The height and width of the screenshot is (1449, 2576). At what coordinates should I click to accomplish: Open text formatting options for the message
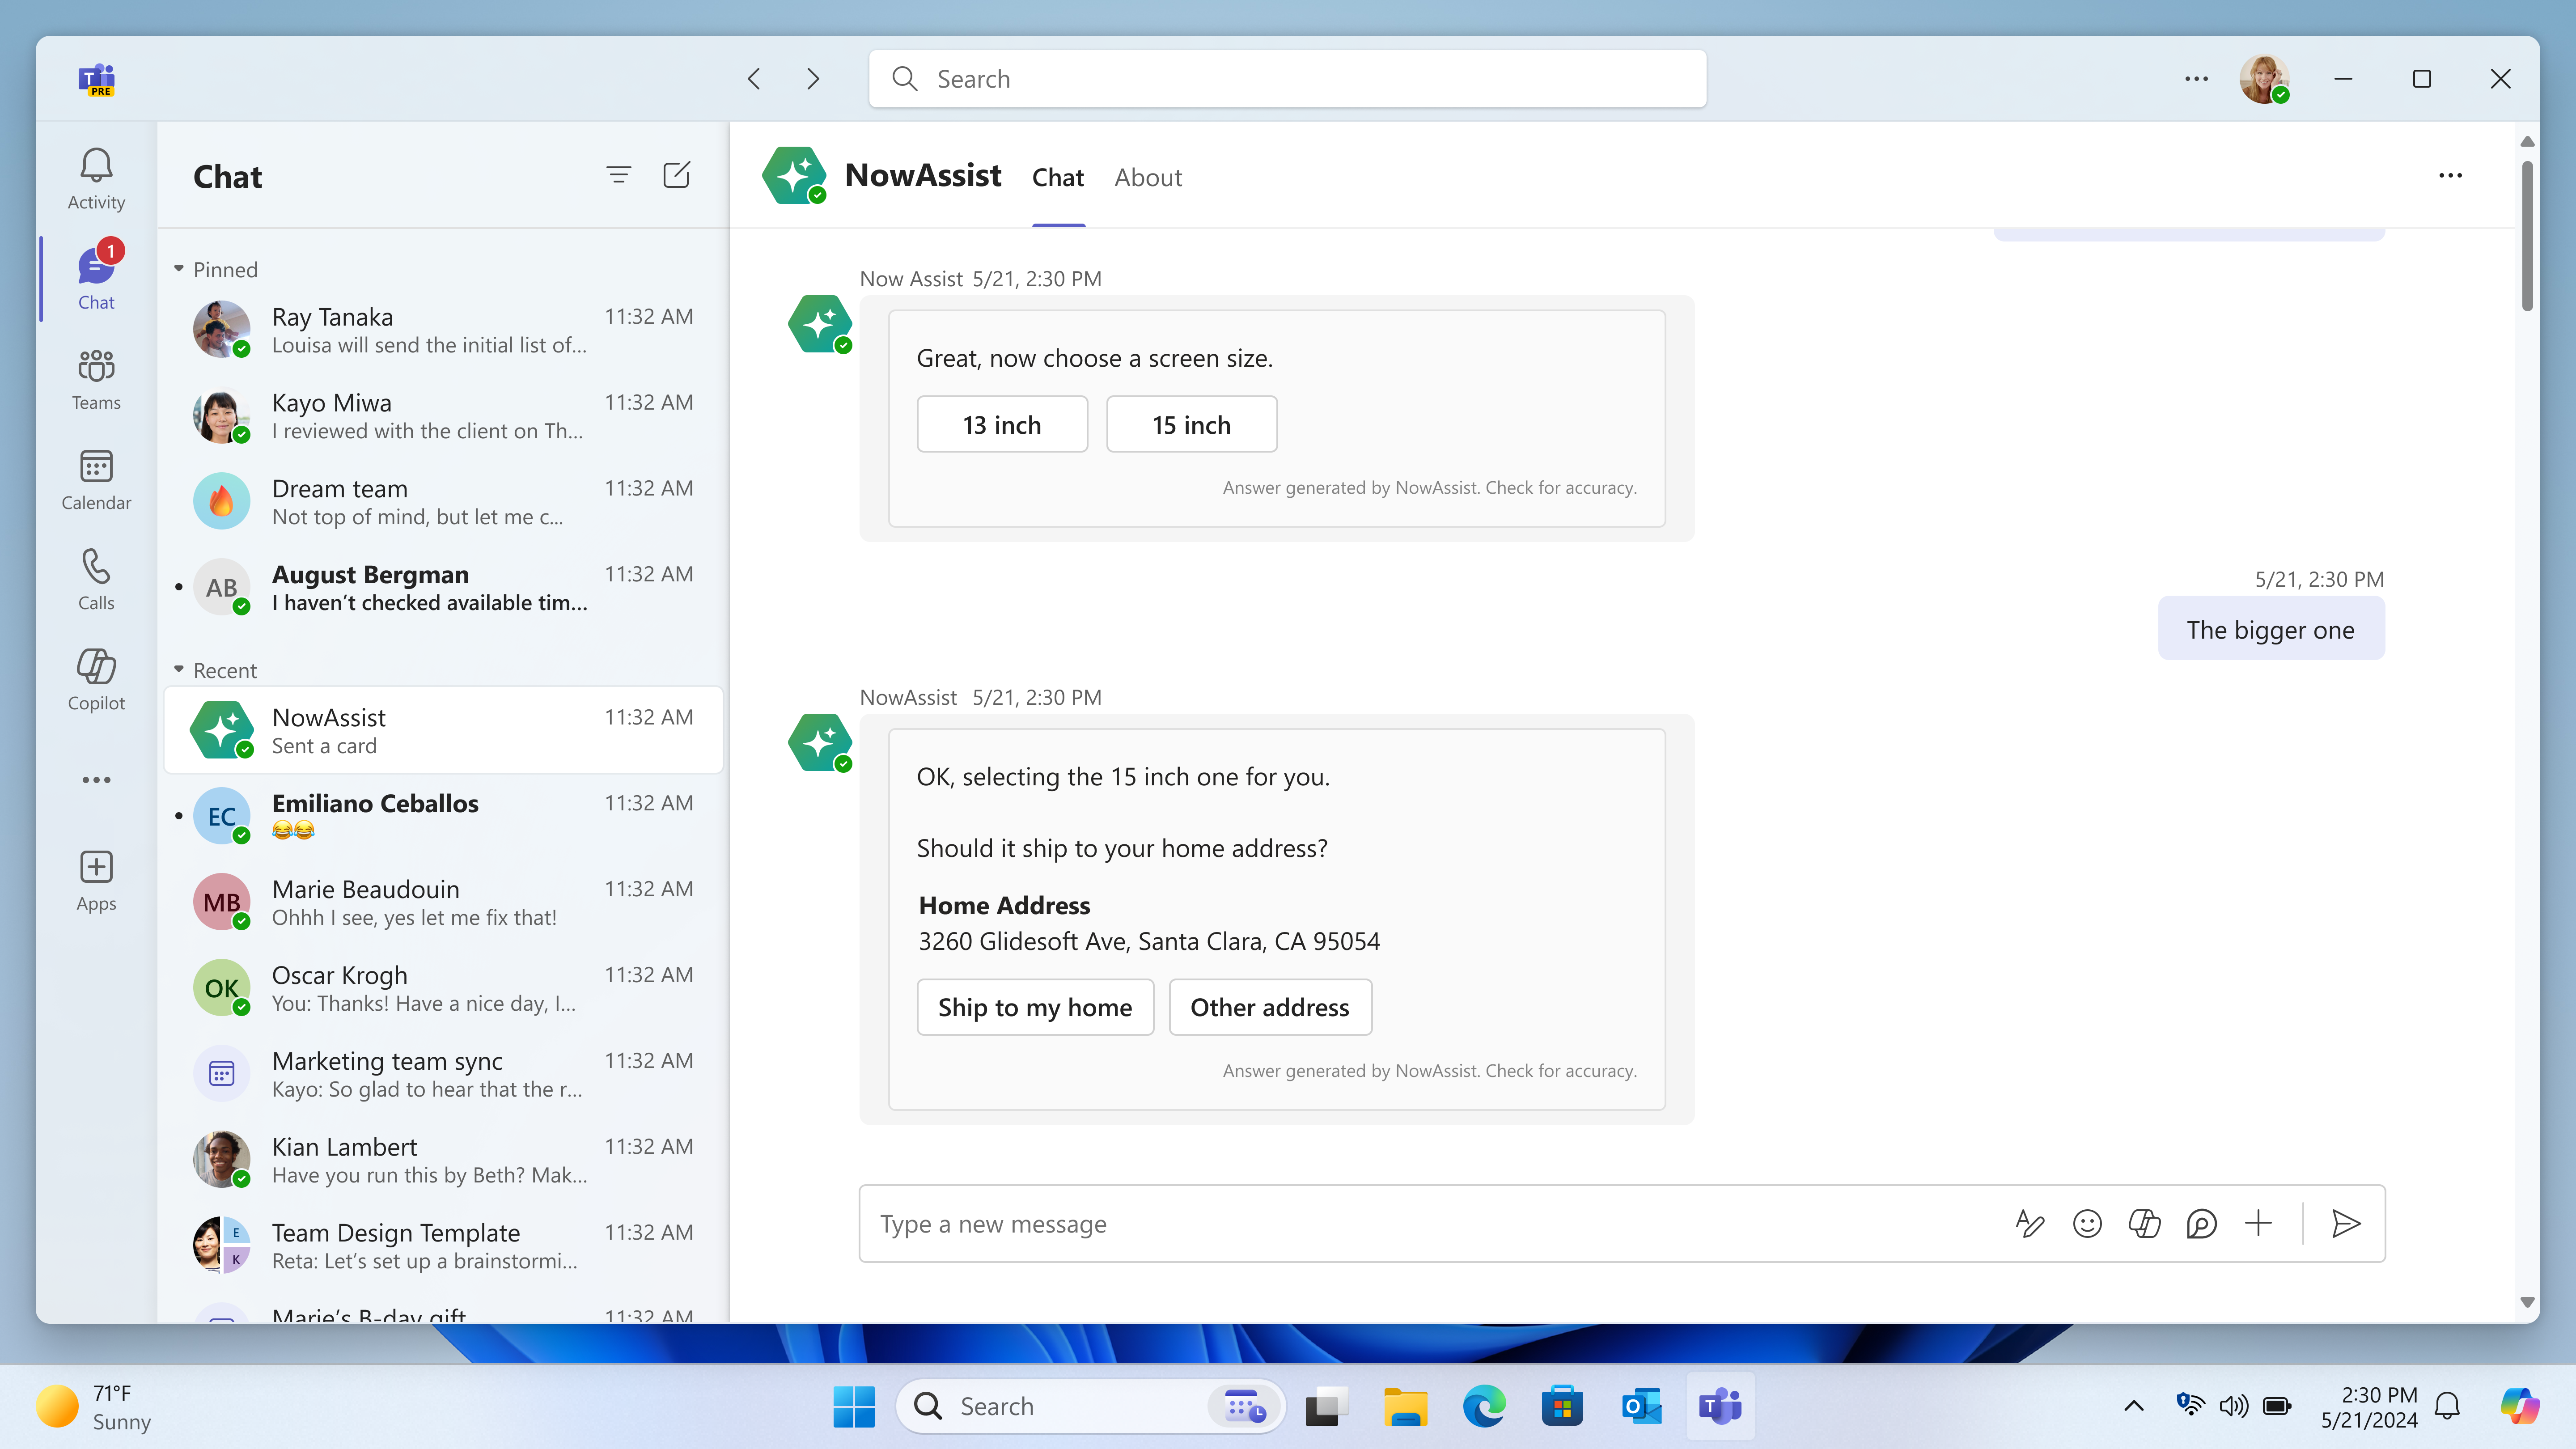pyautogui.click(x=2030, y=1223)
